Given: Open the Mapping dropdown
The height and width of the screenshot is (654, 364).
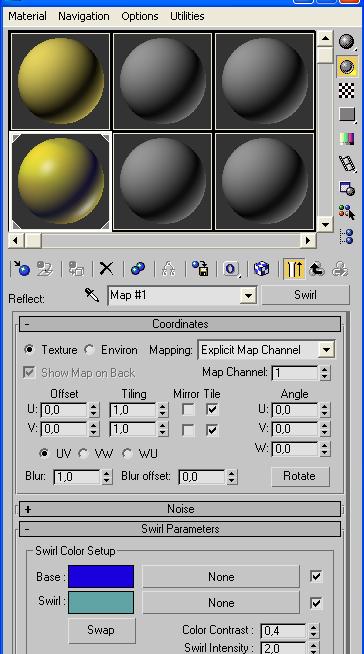Looking at the screenshot, I should click(326, 350).
